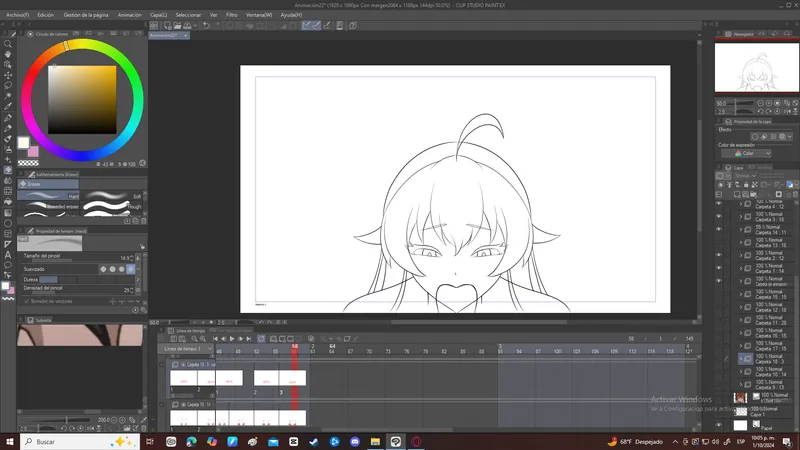800x450 pixels.
Task: Click Play in the timeline
Action: coord(232,339)
